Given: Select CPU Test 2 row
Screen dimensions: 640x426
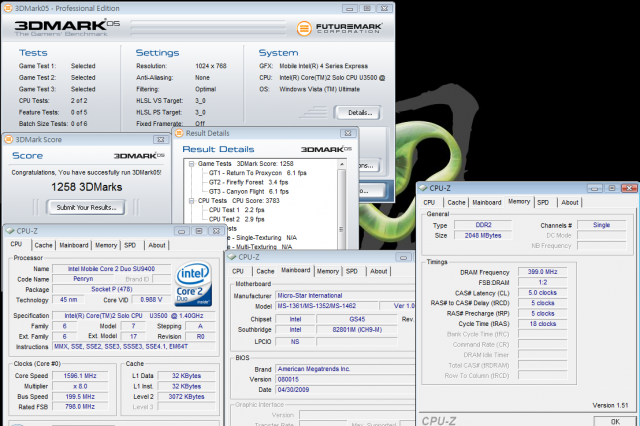Looking at the screenshot, I should point(237,219).
